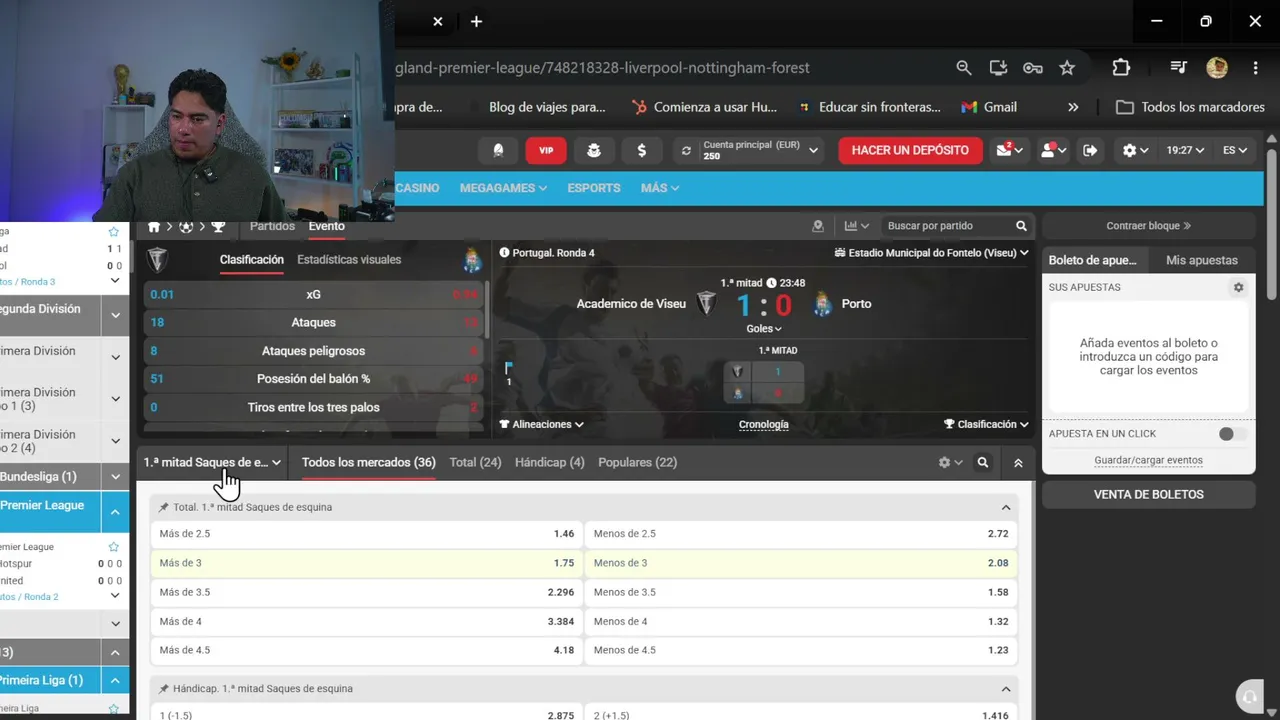Open the MEGAGAMES menu

503,188
